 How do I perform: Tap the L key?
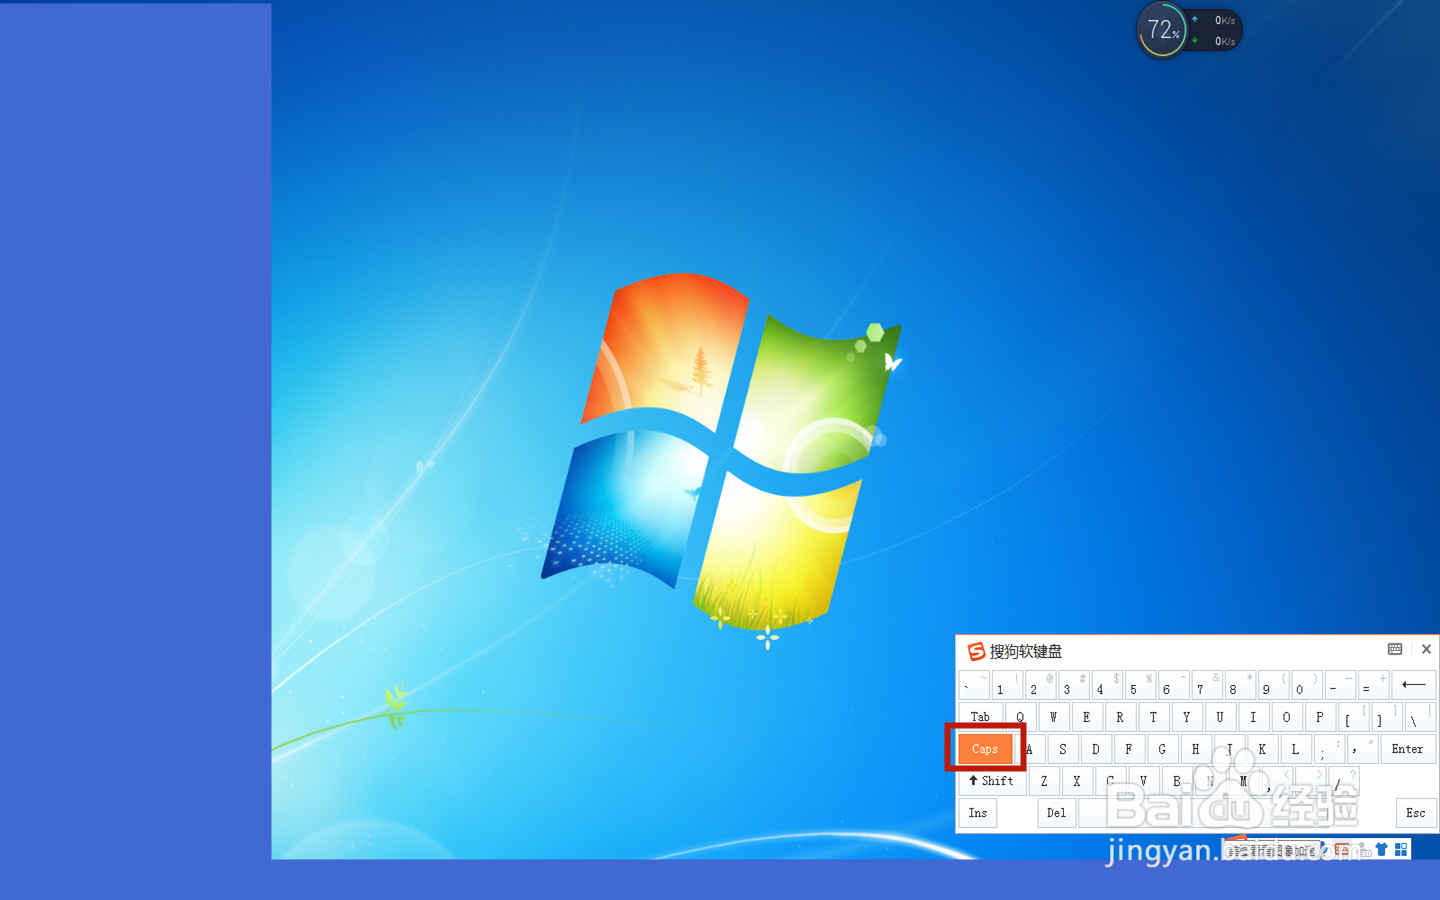[1296, 749]
